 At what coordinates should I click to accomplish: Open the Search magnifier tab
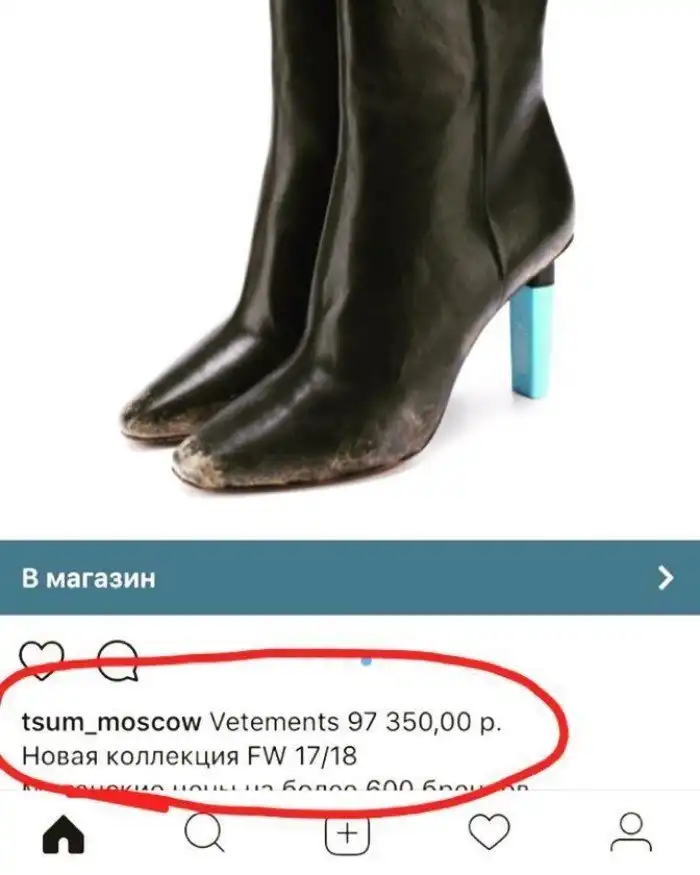[x=204, y=833]
